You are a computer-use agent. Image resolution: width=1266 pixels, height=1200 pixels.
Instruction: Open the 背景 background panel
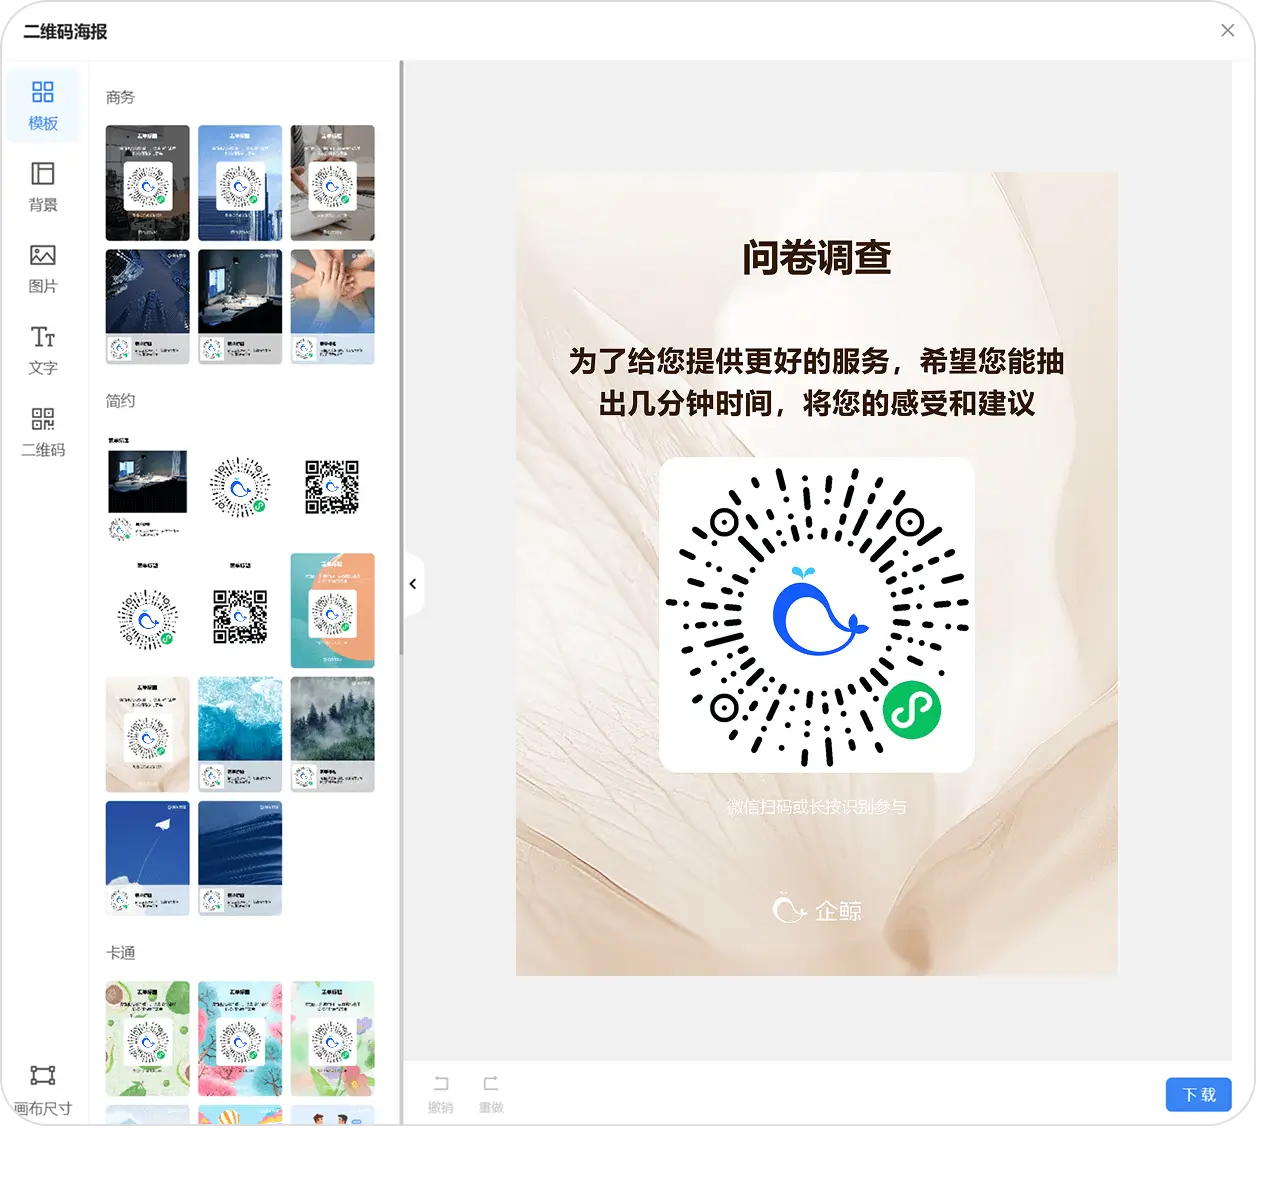[x=43, y=187]
